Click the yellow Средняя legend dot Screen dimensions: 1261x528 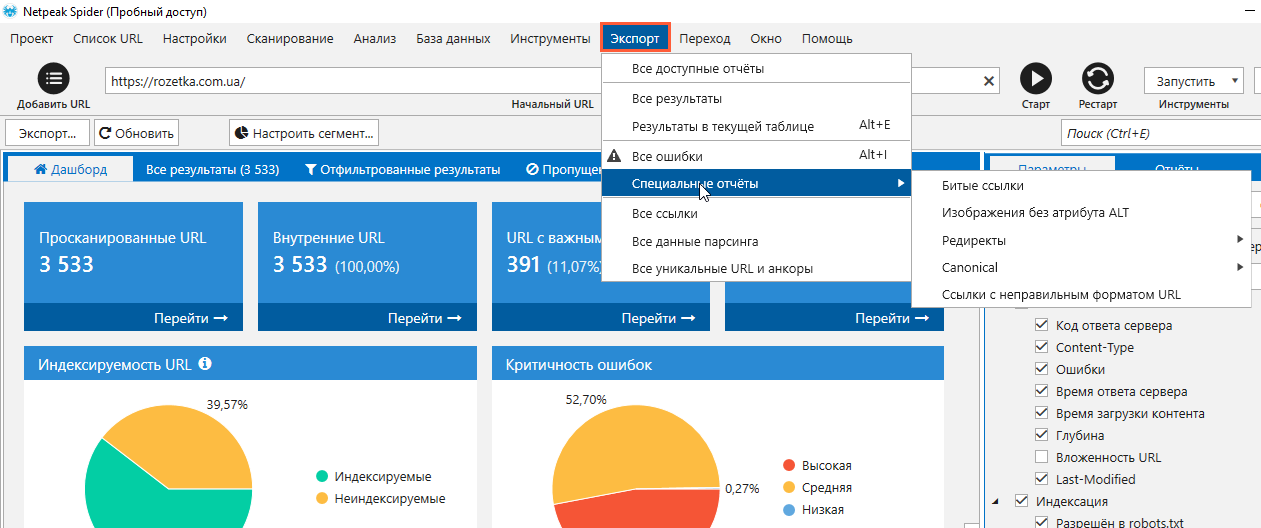click(x=789, y=488)
